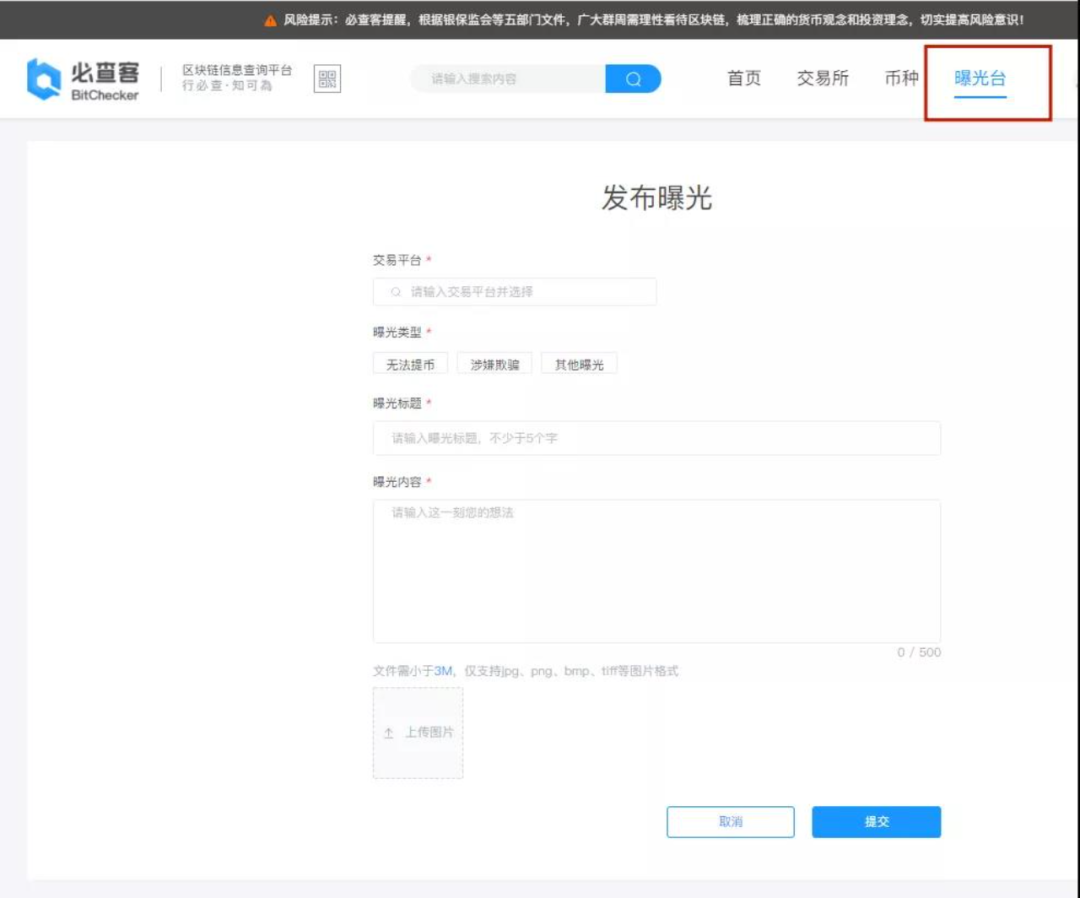The image size is (1080, 898).
Task: Select exposure type 涉嫌欺骗
Action: [x=495, y=364]
